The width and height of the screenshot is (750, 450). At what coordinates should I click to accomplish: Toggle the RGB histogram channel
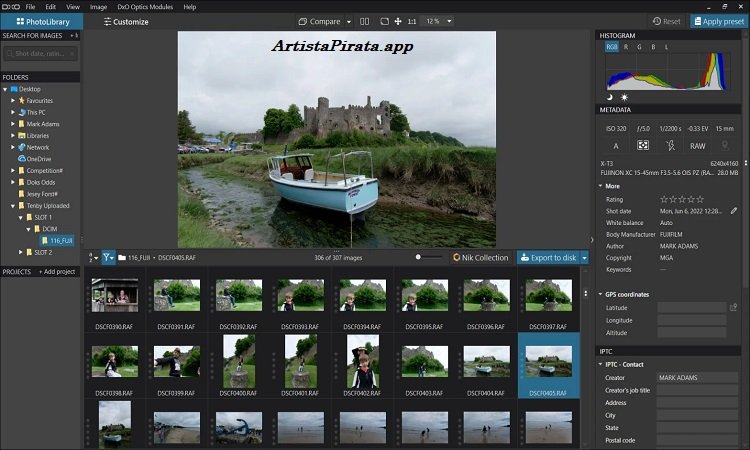coord(612,46)
